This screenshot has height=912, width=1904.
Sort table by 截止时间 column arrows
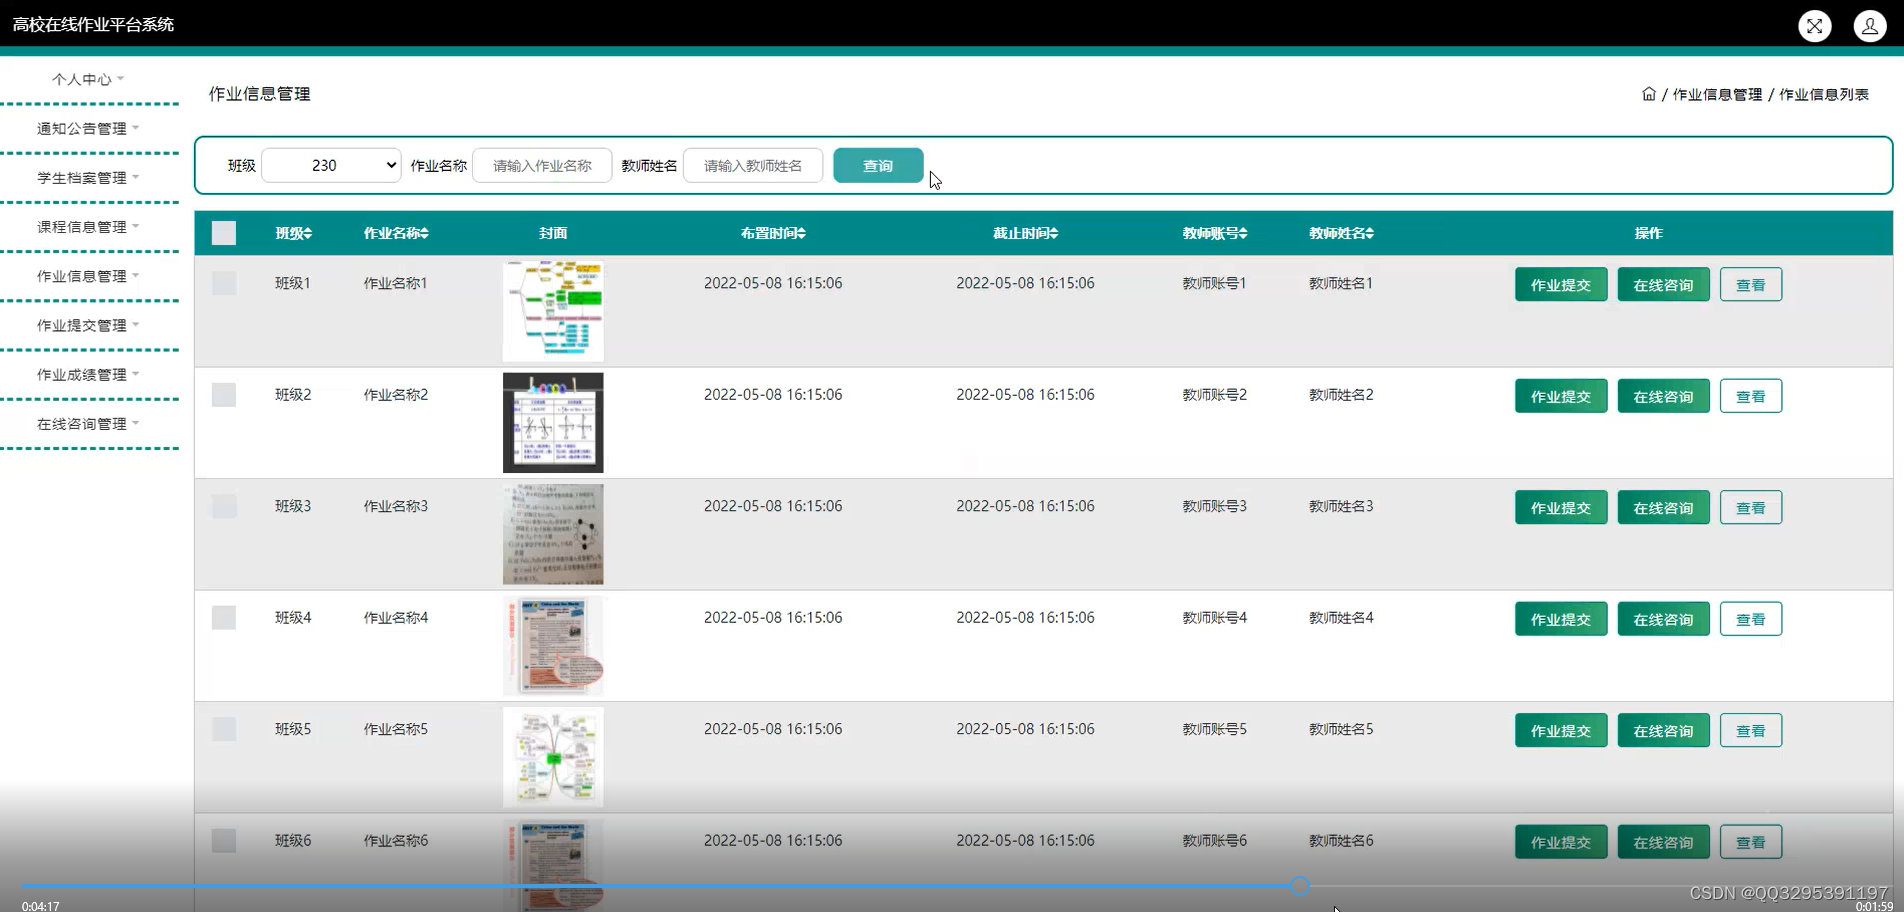pos(1053,233)
